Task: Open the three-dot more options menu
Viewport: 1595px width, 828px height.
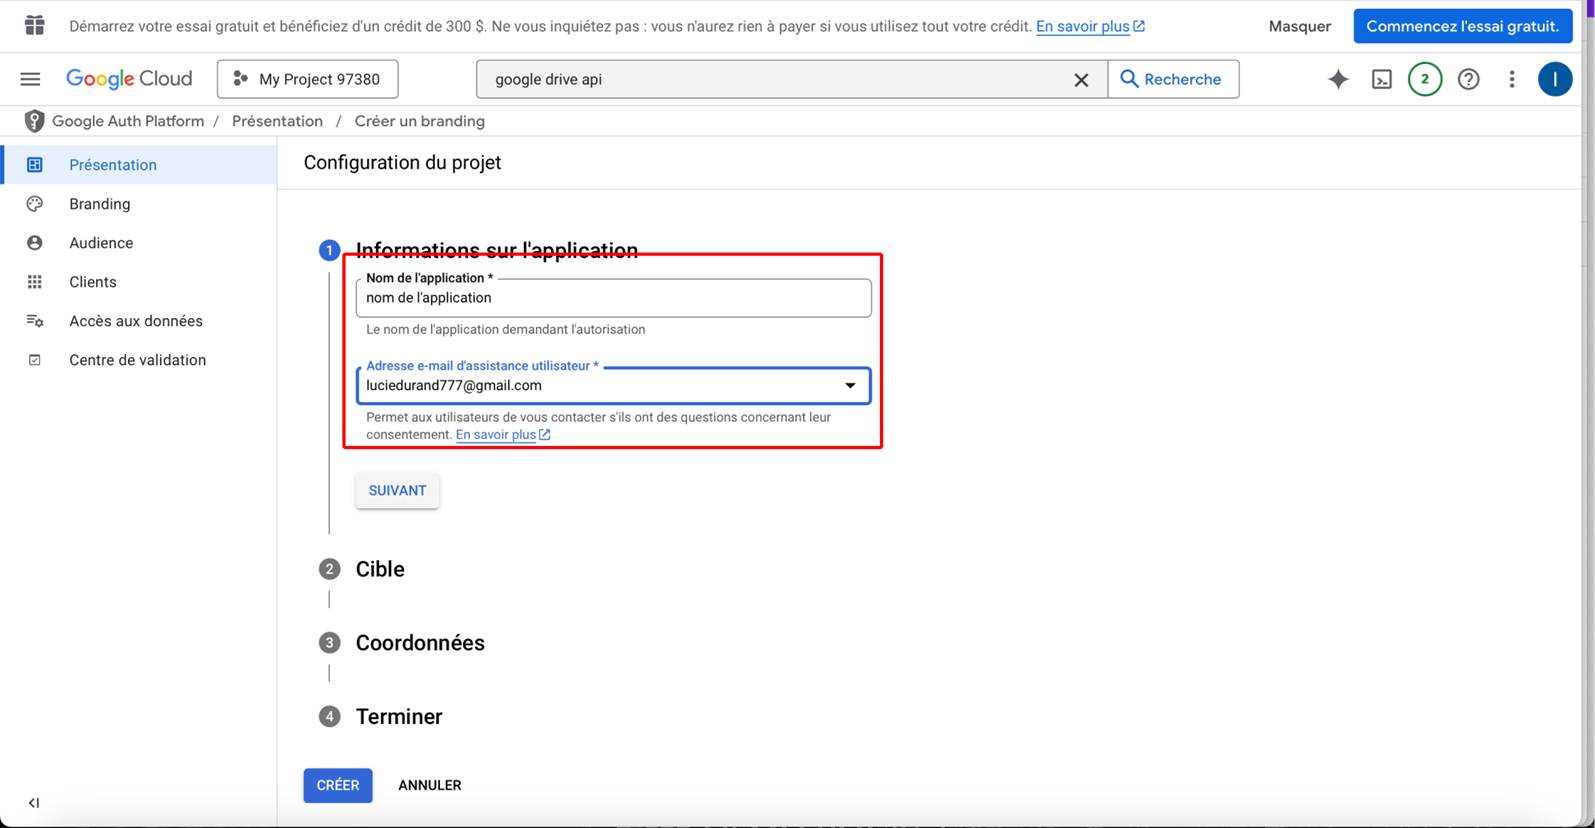Action: coord(1511,79)
